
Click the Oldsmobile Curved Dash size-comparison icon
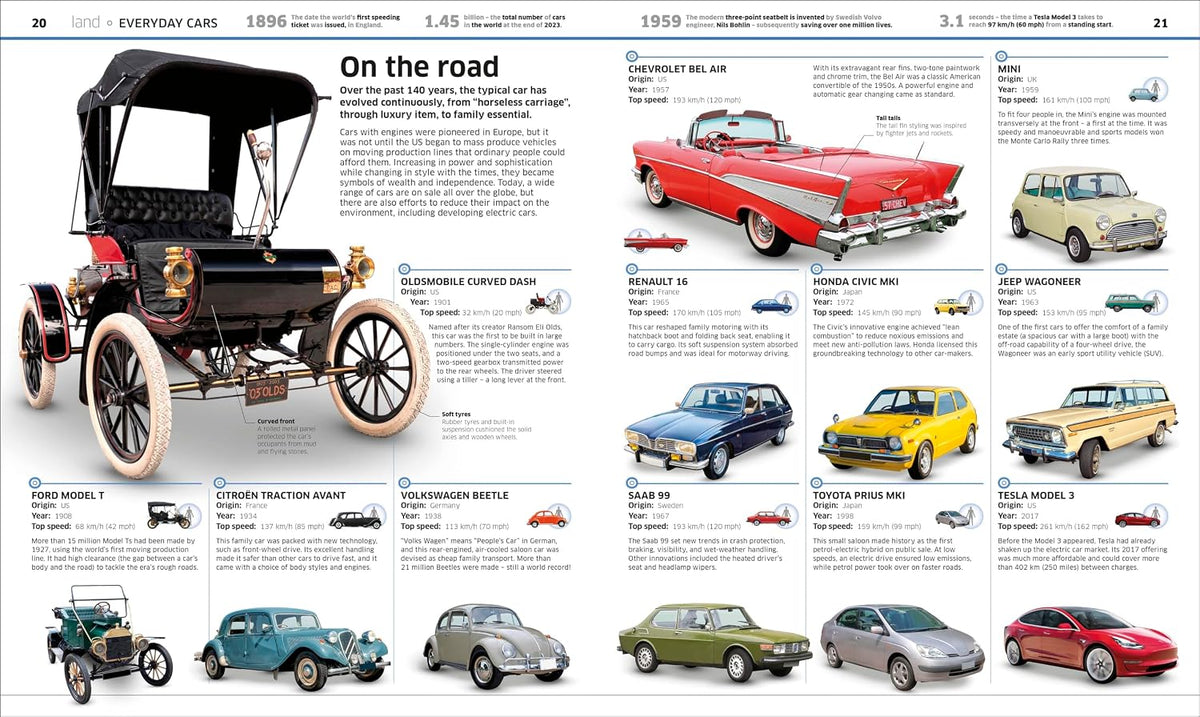[546, 300]
